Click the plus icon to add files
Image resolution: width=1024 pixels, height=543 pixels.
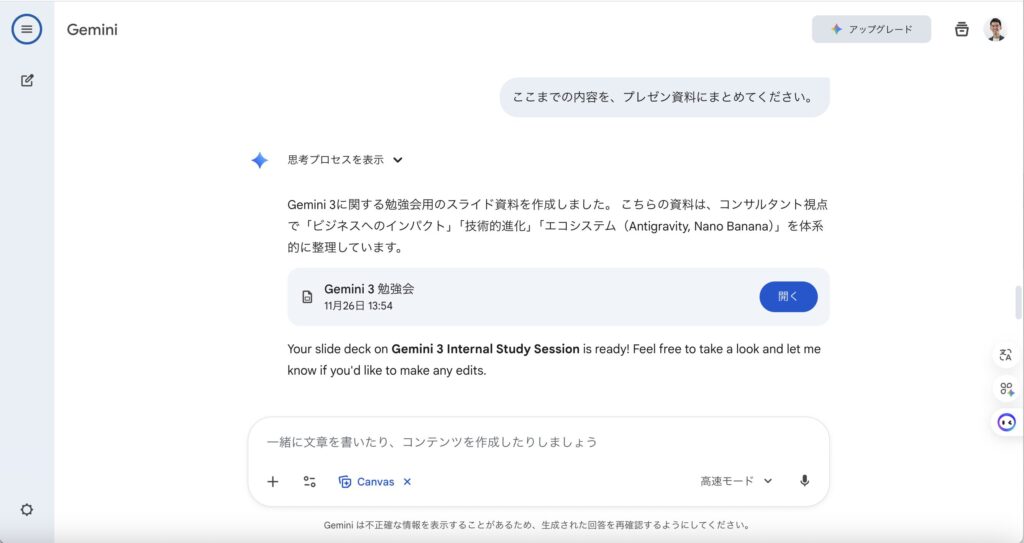coord(273,481)
